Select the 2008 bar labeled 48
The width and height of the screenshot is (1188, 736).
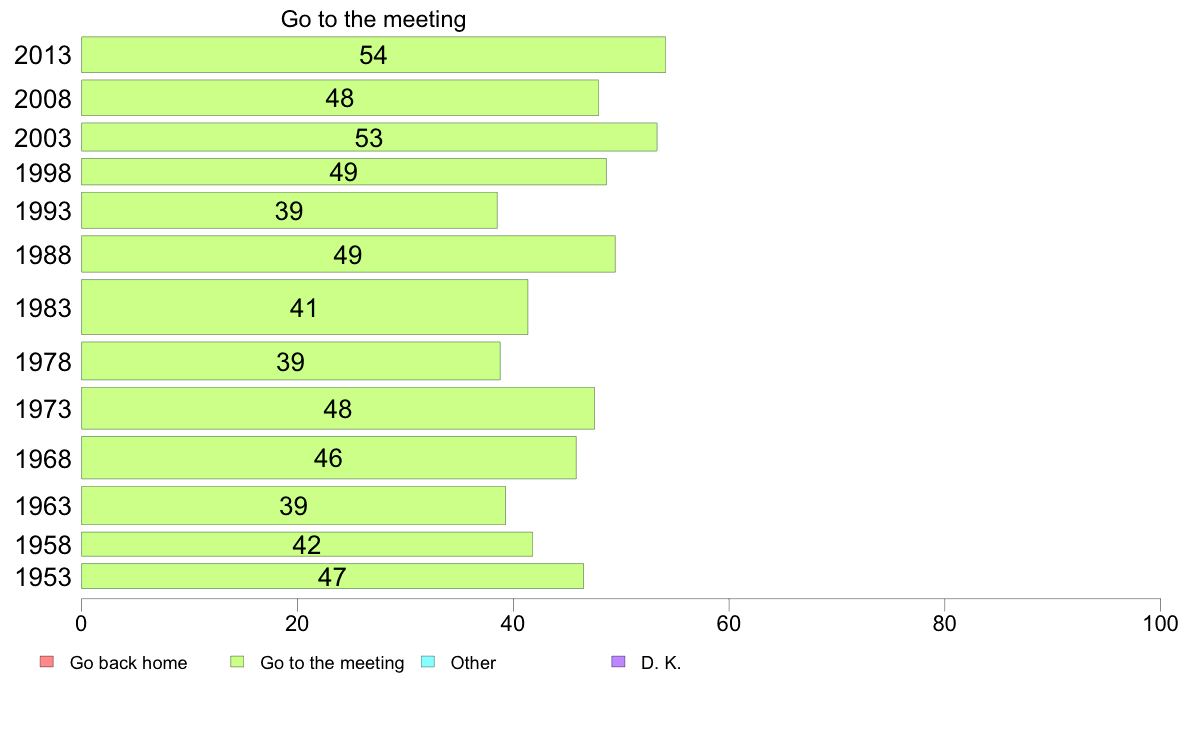click(339, 98)
